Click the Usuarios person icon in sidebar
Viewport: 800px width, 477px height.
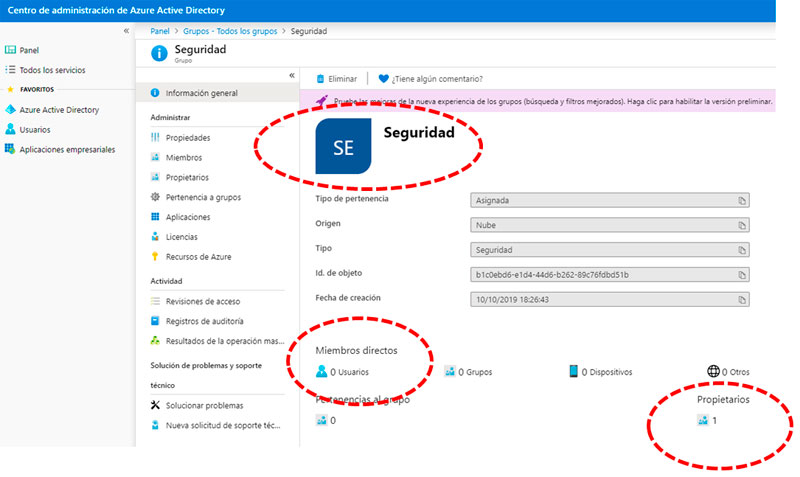point(10,129)
